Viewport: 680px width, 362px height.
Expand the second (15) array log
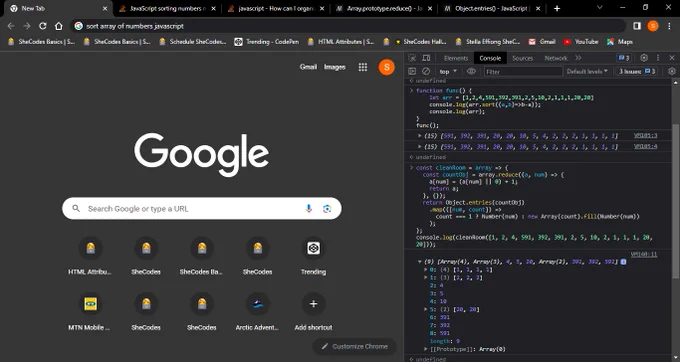pos(419,147)
